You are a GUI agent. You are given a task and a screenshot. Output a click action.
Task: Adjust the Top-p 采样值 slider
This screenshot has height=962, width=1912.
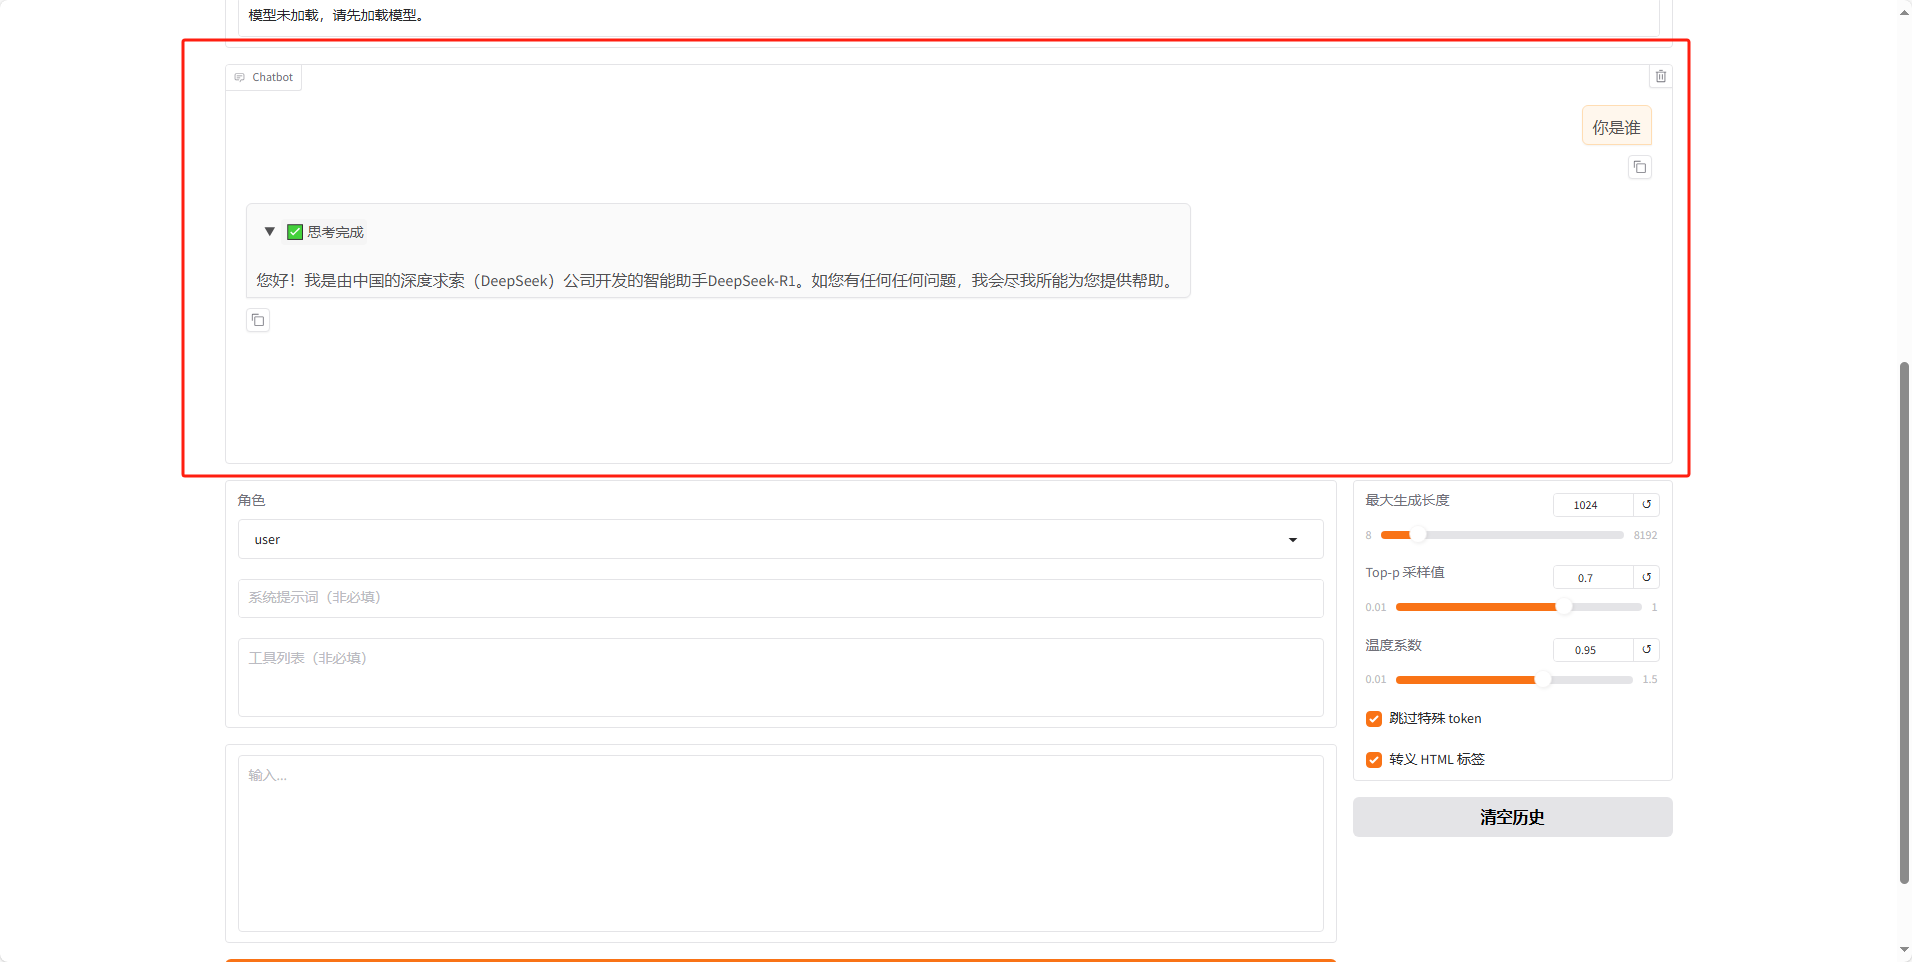1518,607
